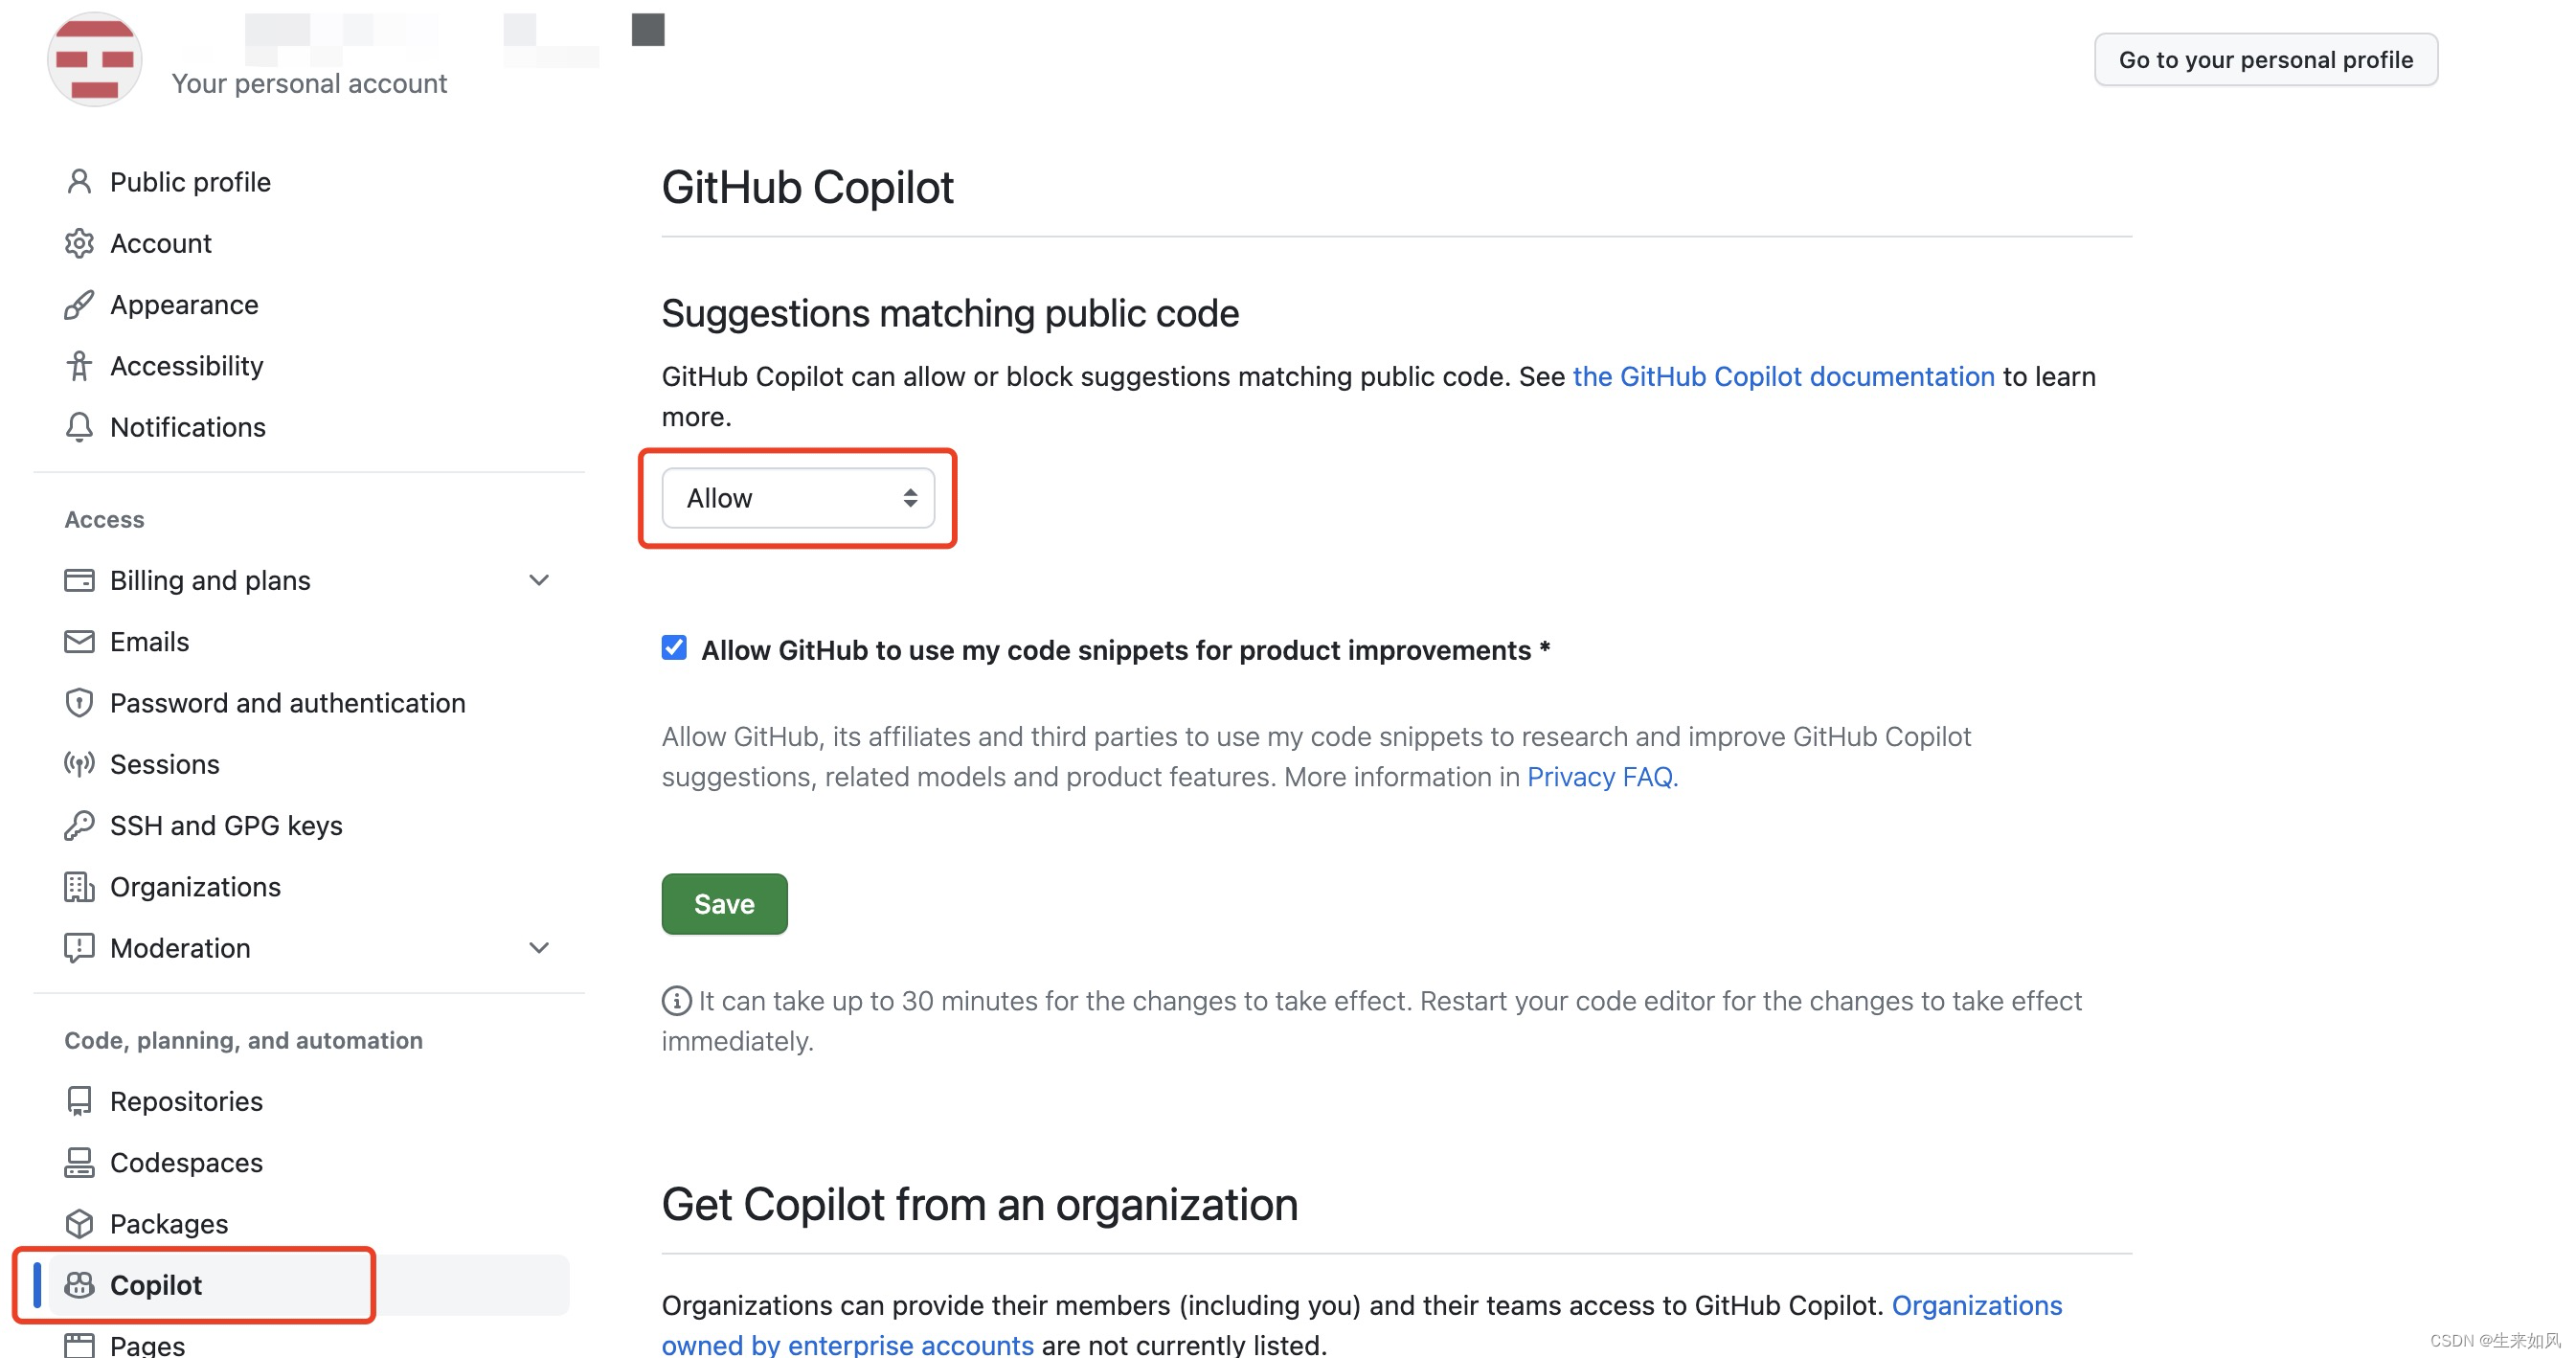The image size is (2576, 1358).
Task: Expand the Moderation section chevron
Action: [539, 948]
